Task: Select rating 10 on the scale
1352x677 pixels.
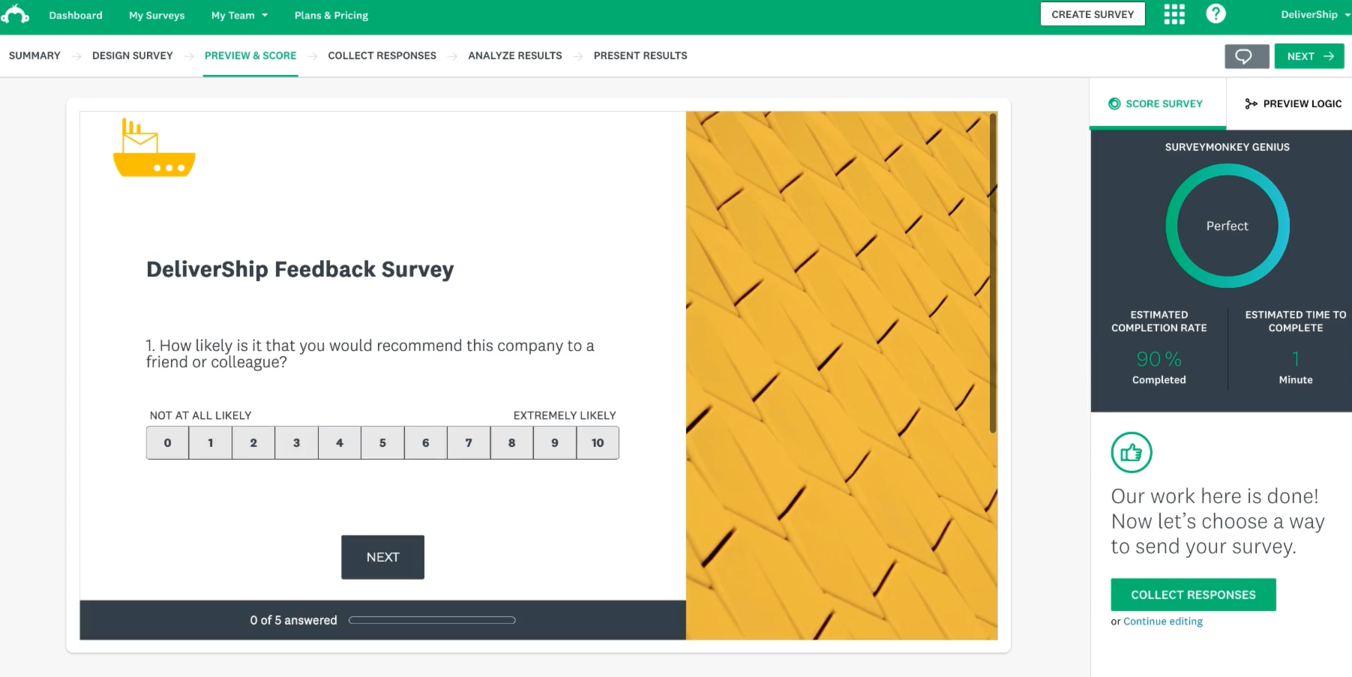Action: click(598, 443)
